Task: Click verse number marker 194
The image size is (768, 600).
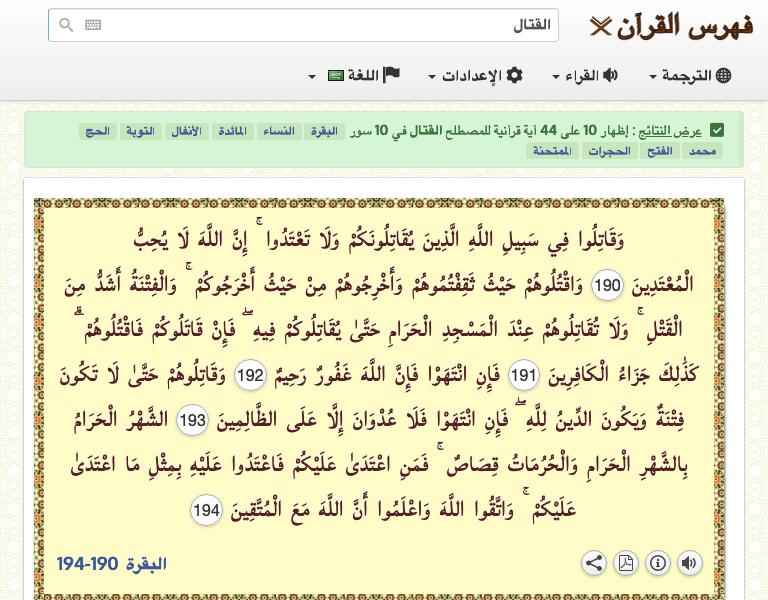Action: point(206,510)
